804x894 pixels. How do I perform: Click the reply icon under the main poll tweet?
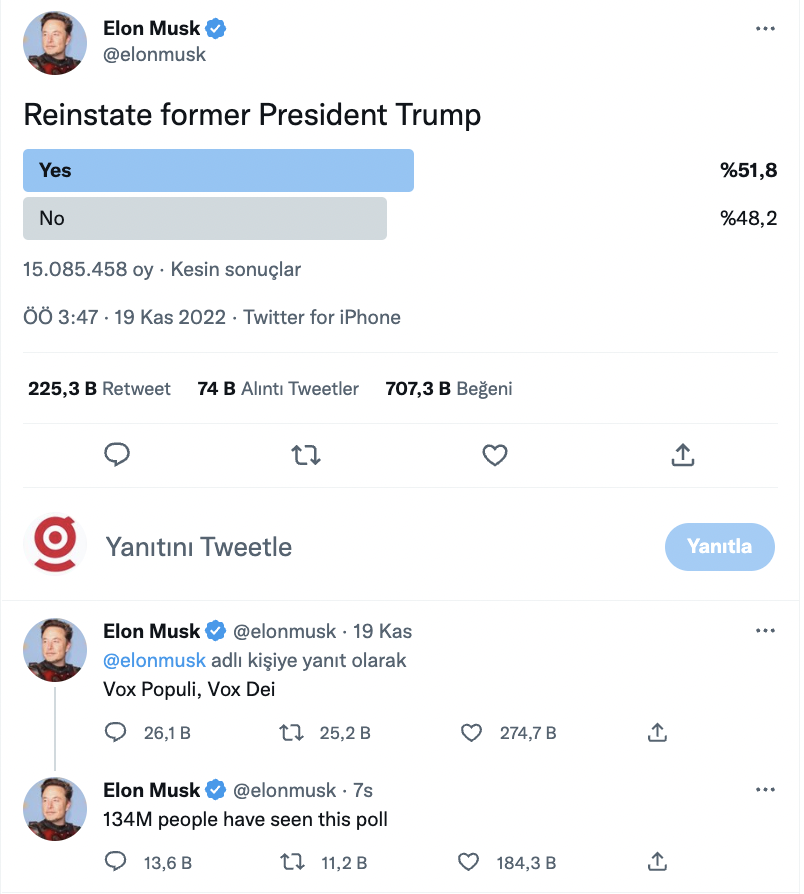coord(117,455)
